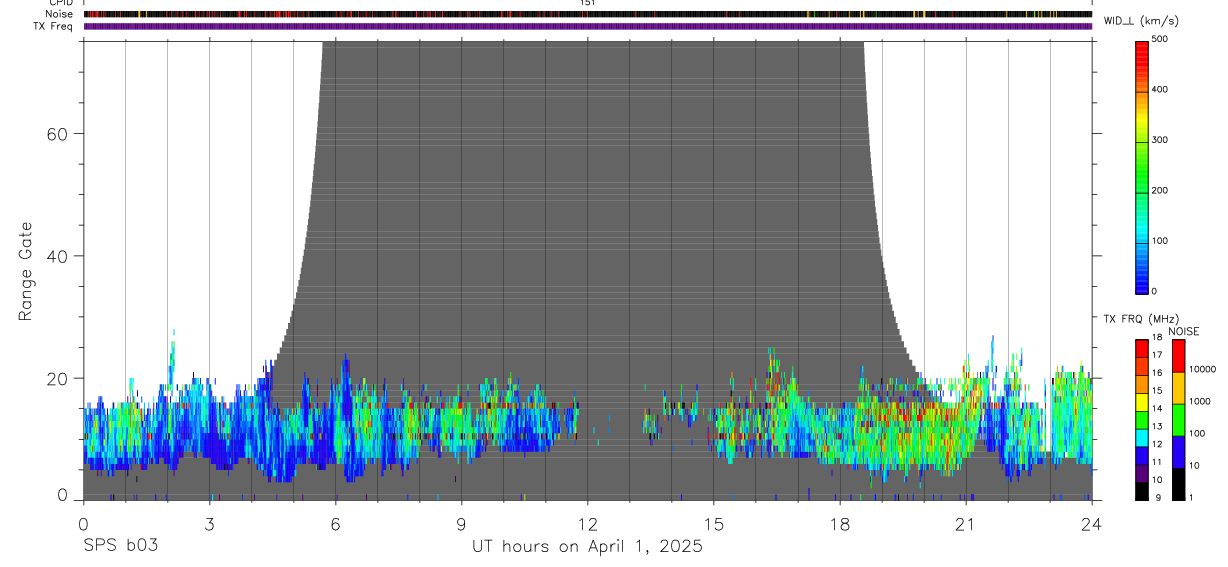The height and width of the screenshot is (567, 1228).
Task: Click the "Range Gate" vertical axis title
Action: (x=25, y=269)
